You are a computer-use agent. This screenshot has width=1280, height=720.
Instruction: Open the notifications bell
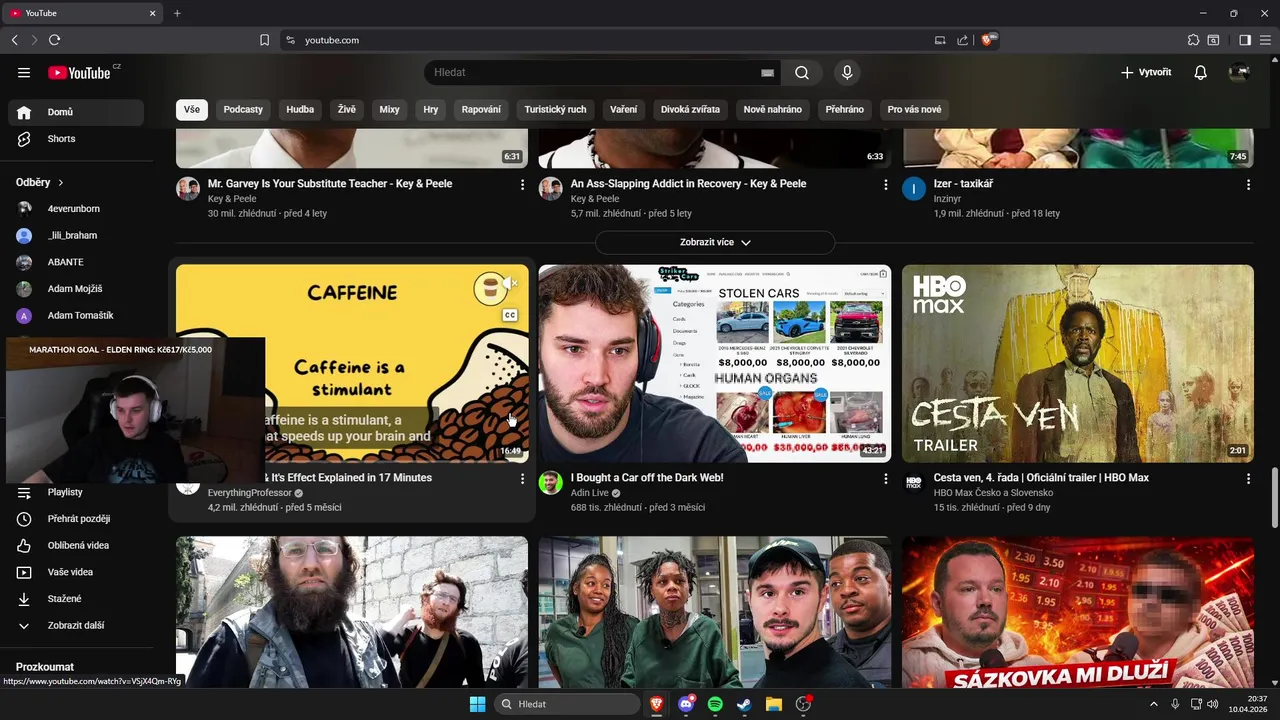1201,72
